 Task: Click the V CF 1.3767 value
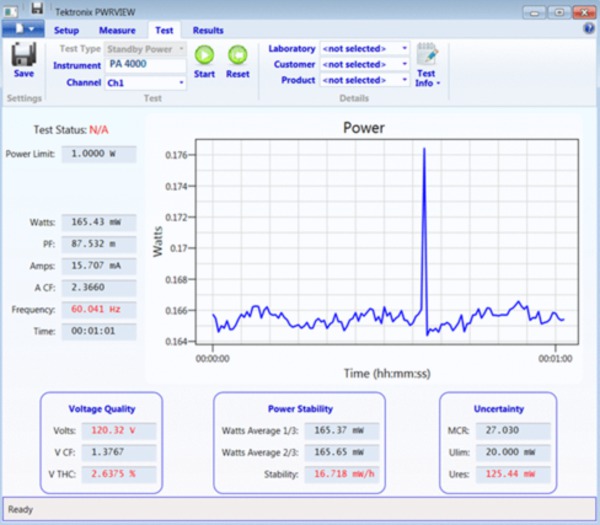pos(119,452)
